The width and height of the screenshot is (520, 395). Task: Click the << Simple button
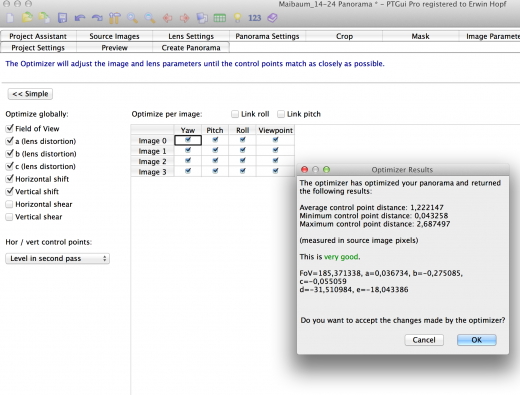coord(30,94)
